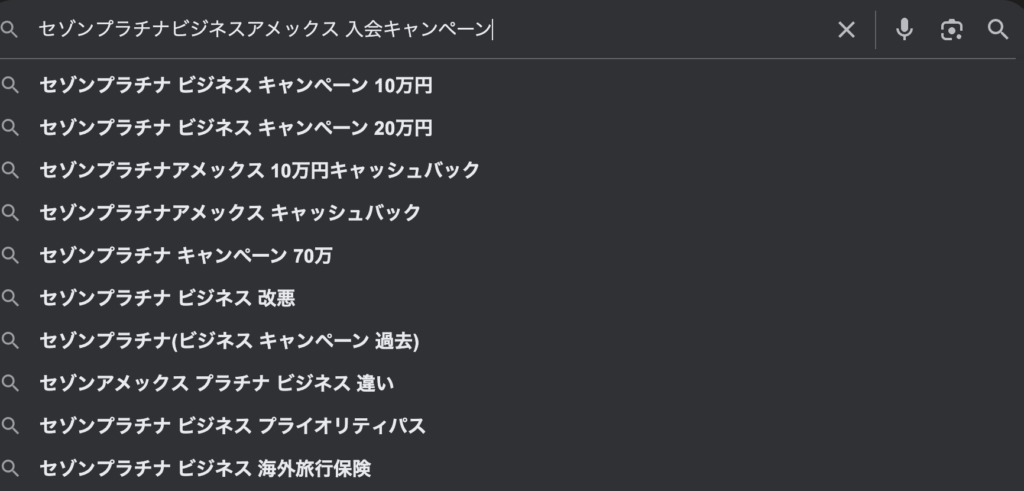This screenshot has height=491, width=1024.
Task: Pick suggestion セゾンプラチナアメックス キャッシュバック
Action: [x=230, y=213]
